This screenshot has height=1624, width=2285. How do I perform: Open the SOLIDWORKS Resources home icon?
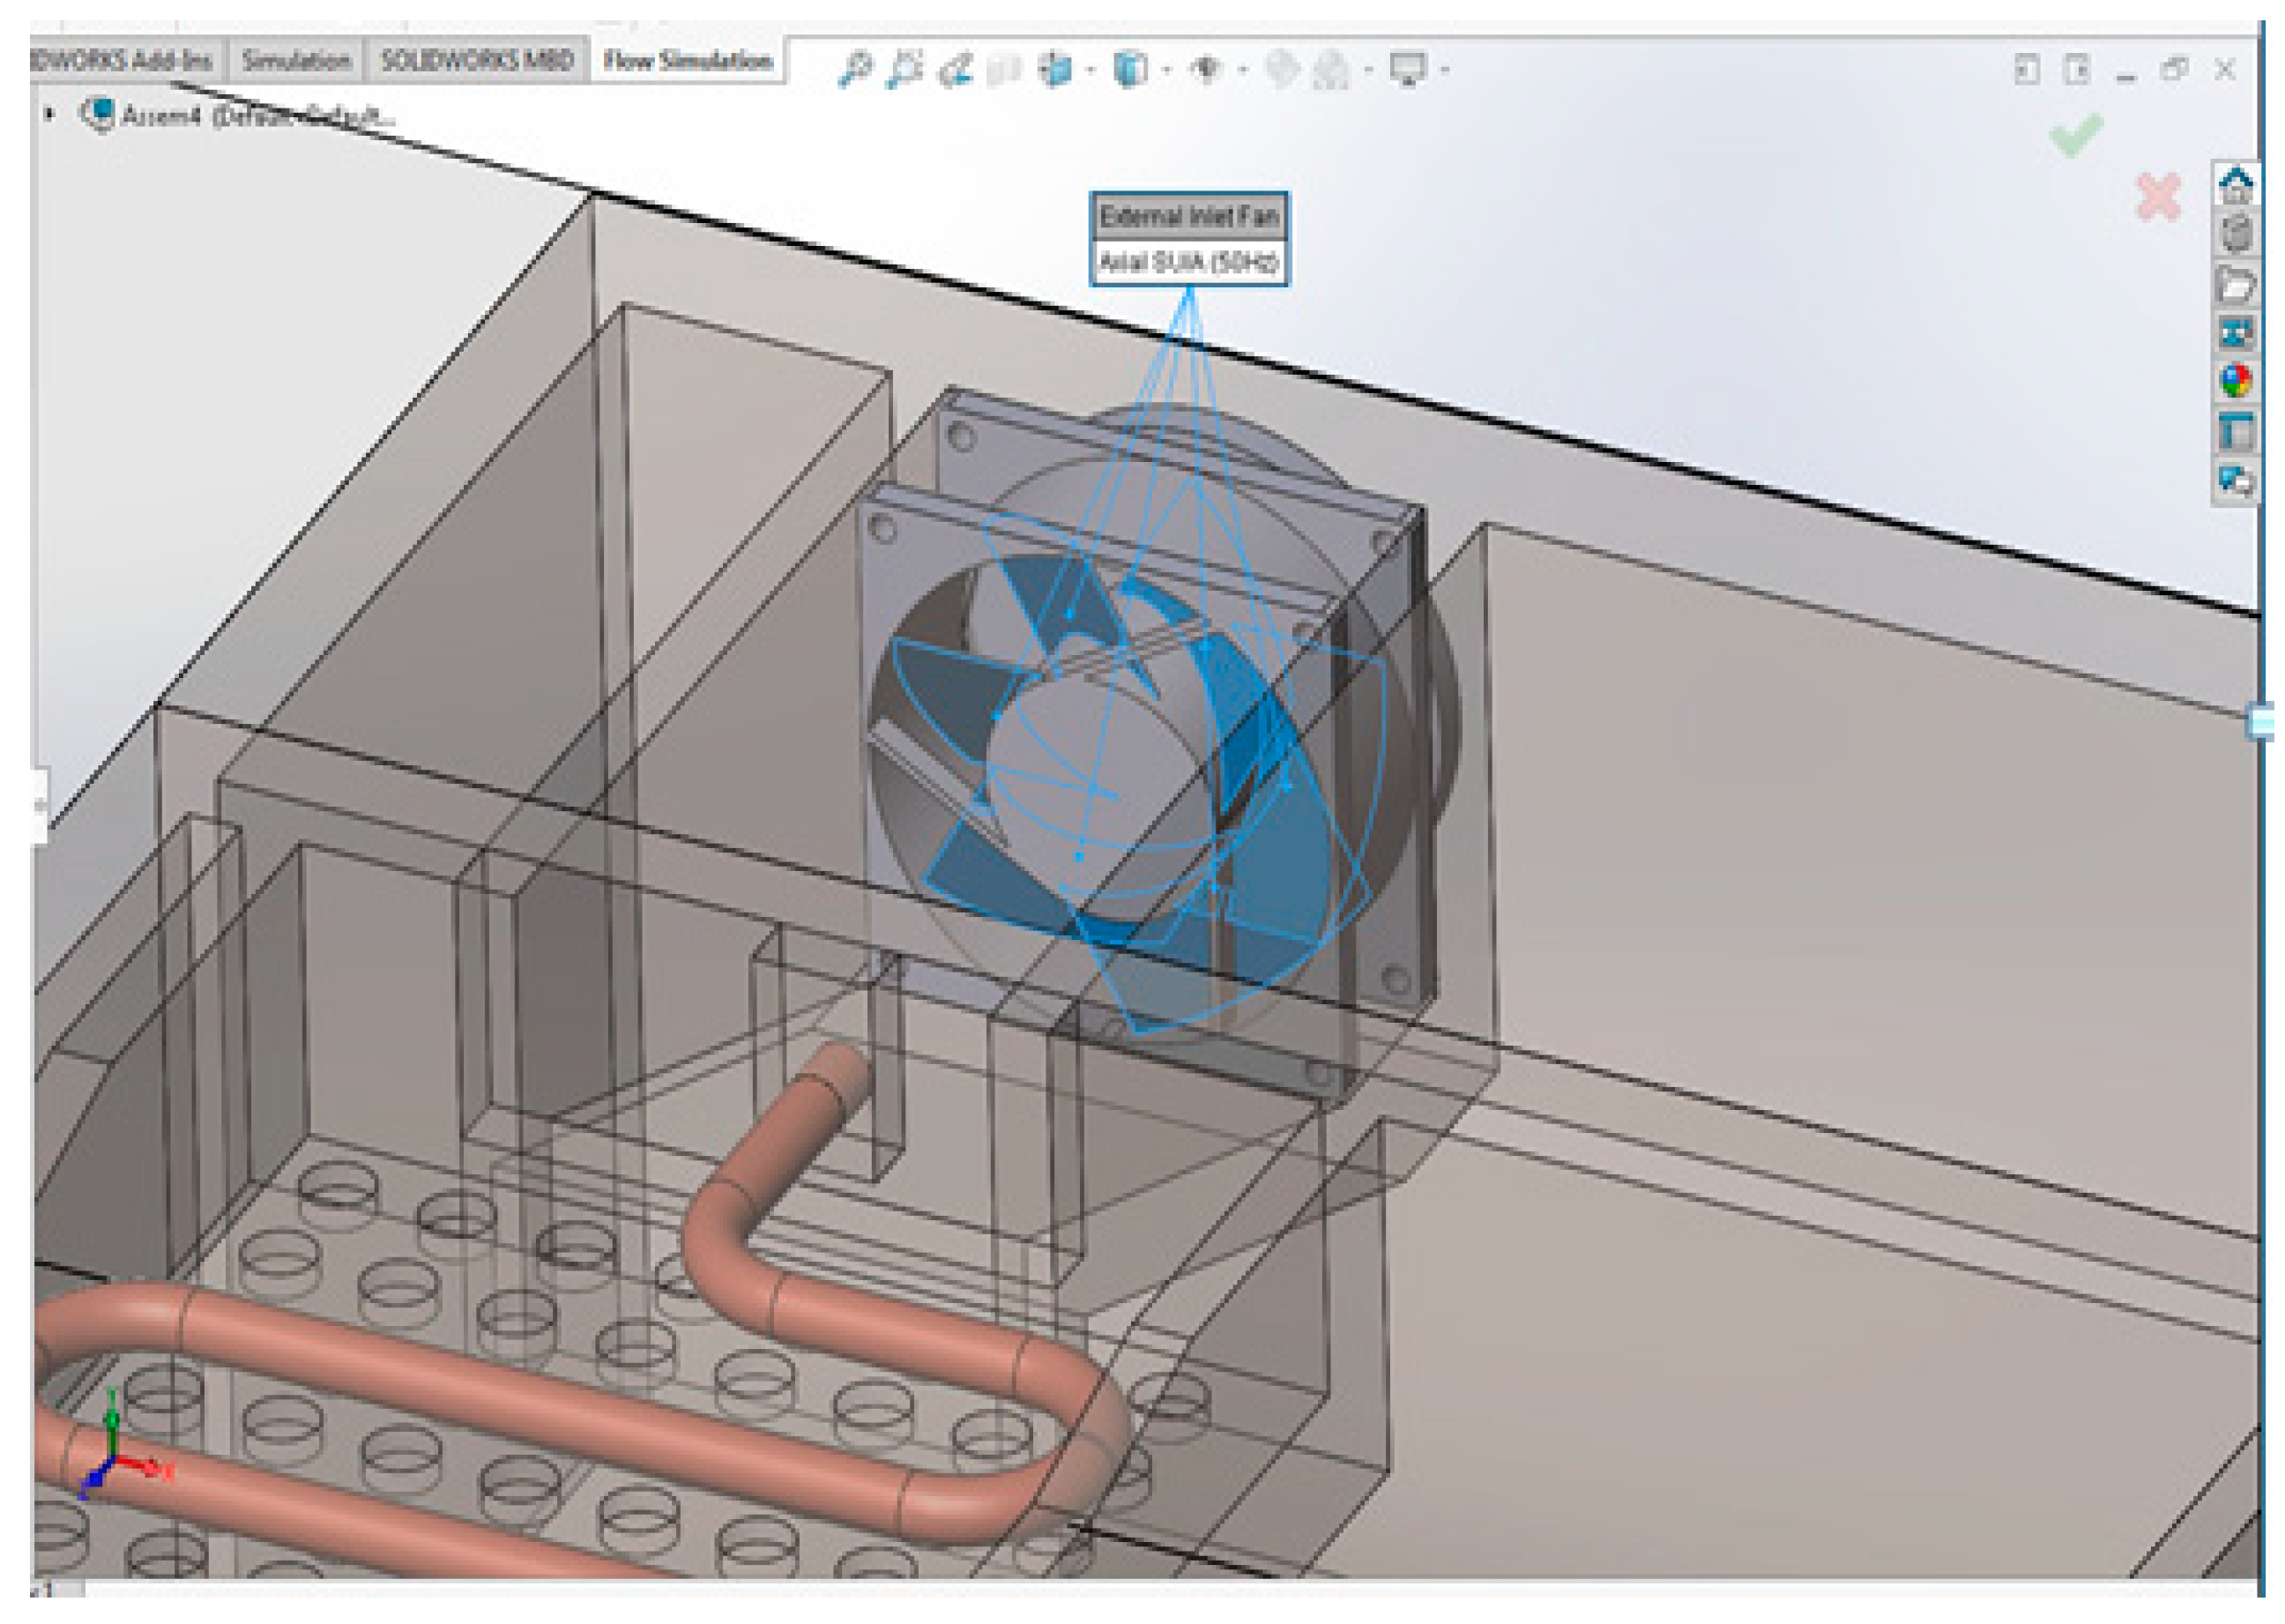click(2236, 186)
